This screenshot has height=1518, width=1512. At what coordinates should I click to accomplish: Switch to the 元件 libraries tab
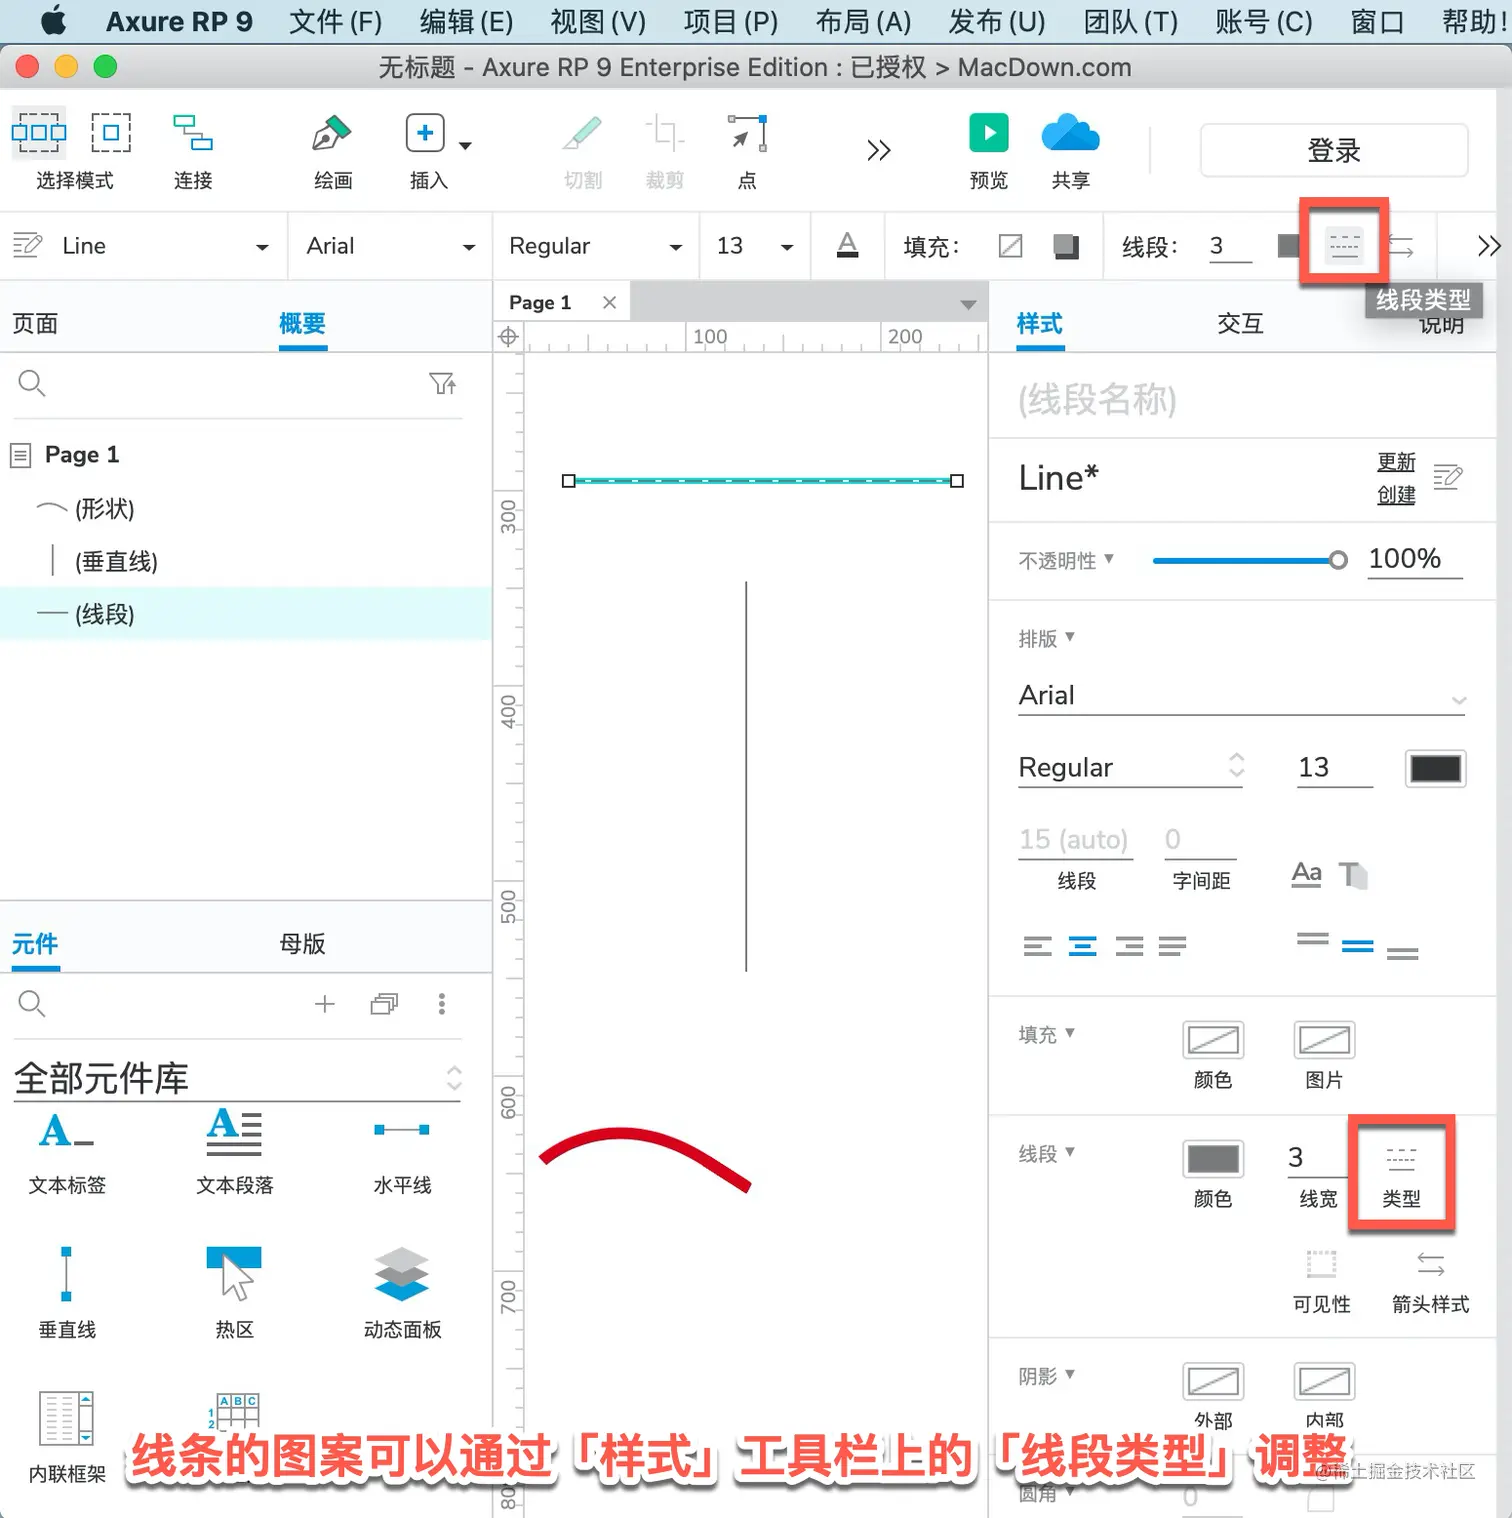(x=35, y=944)
